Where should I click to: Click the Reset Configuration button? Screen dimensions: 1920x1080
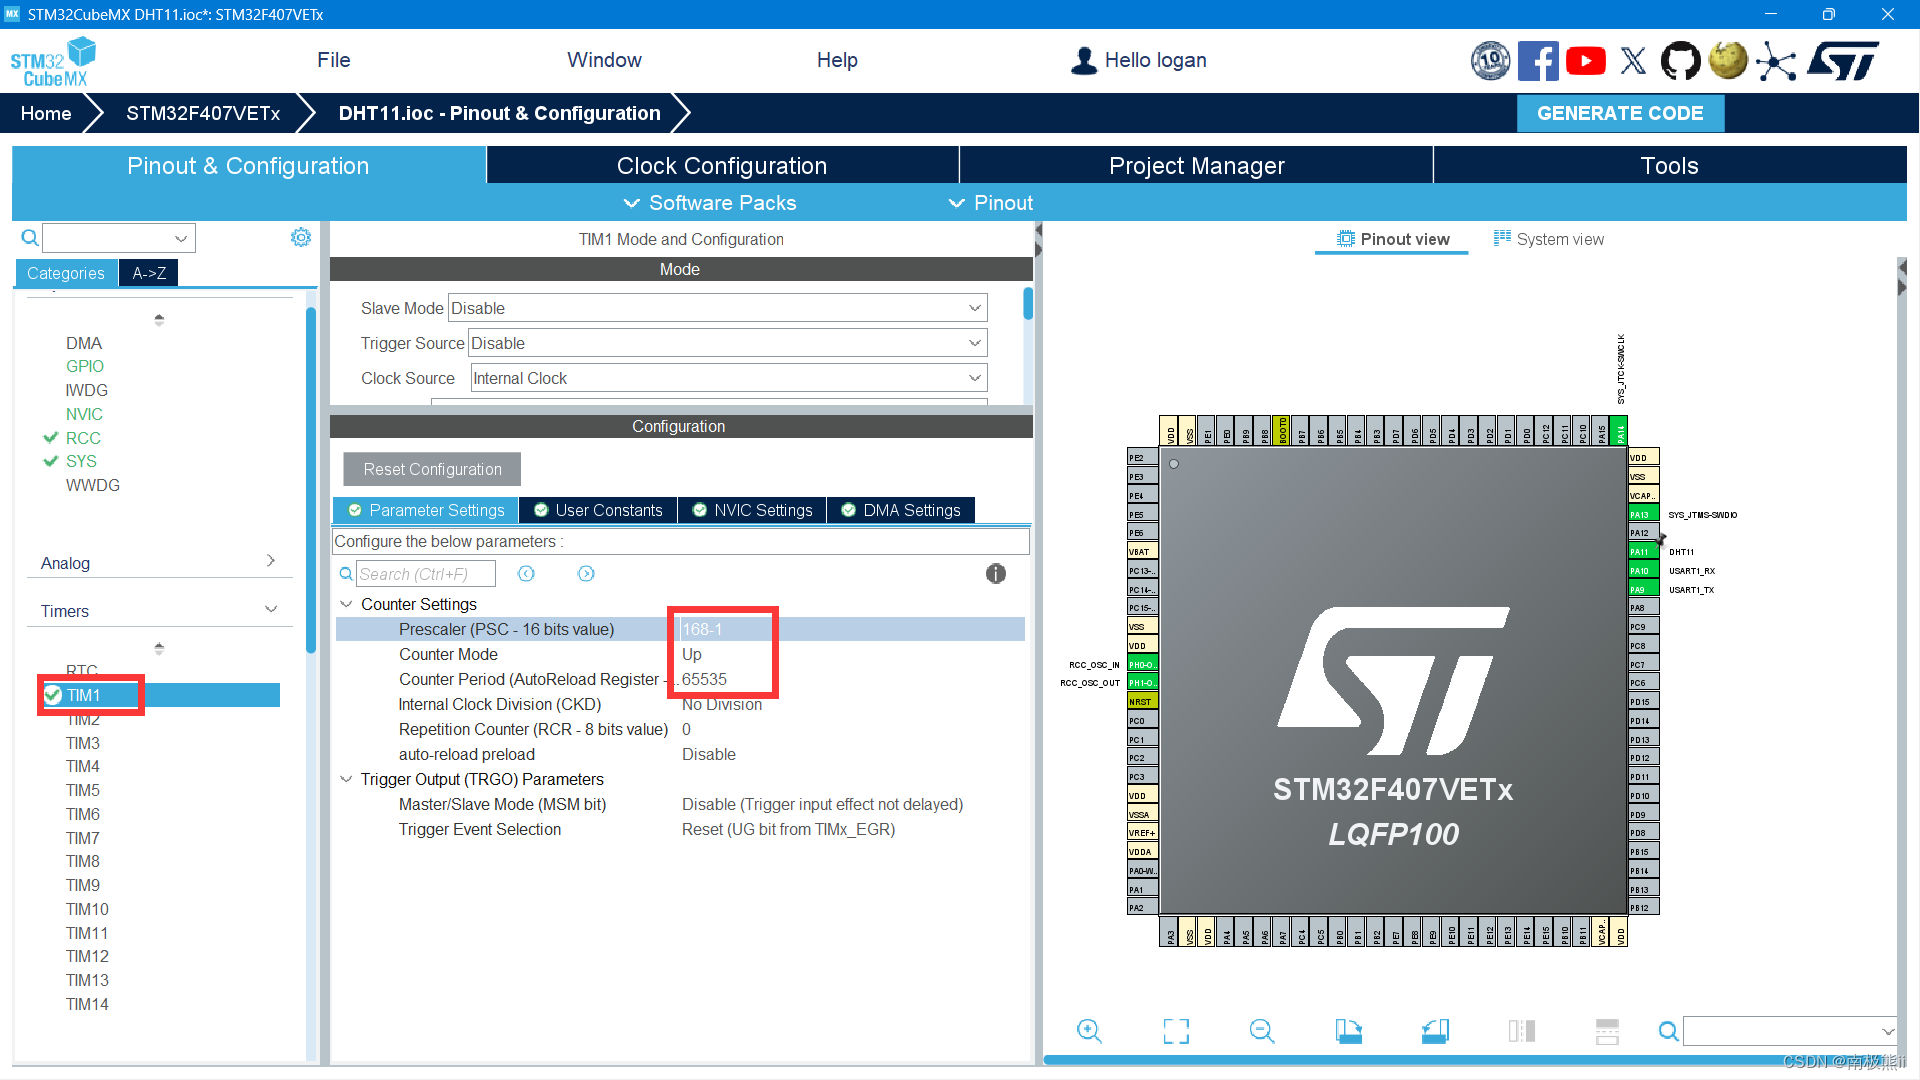coord(432,469)
